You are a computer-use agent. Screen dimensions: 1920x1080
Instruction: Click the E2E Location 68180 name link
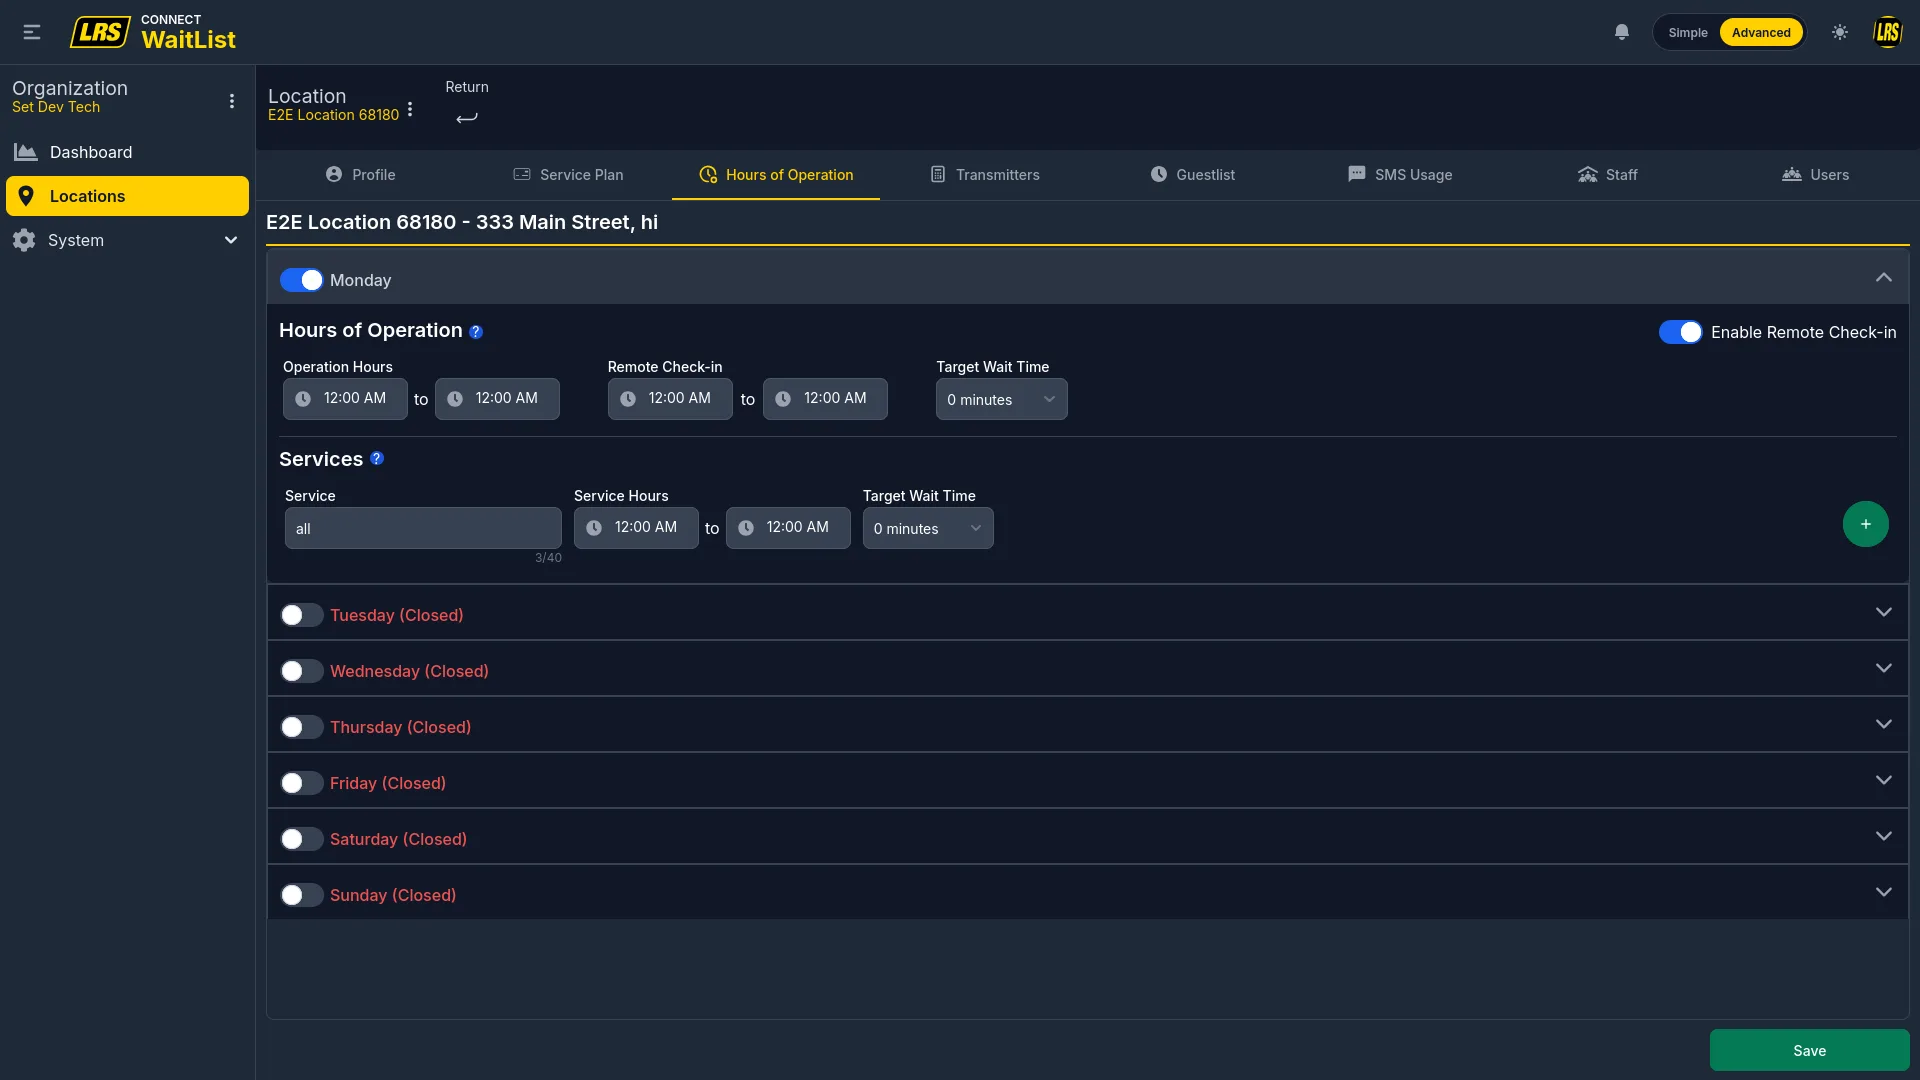(x=333, y=115)
